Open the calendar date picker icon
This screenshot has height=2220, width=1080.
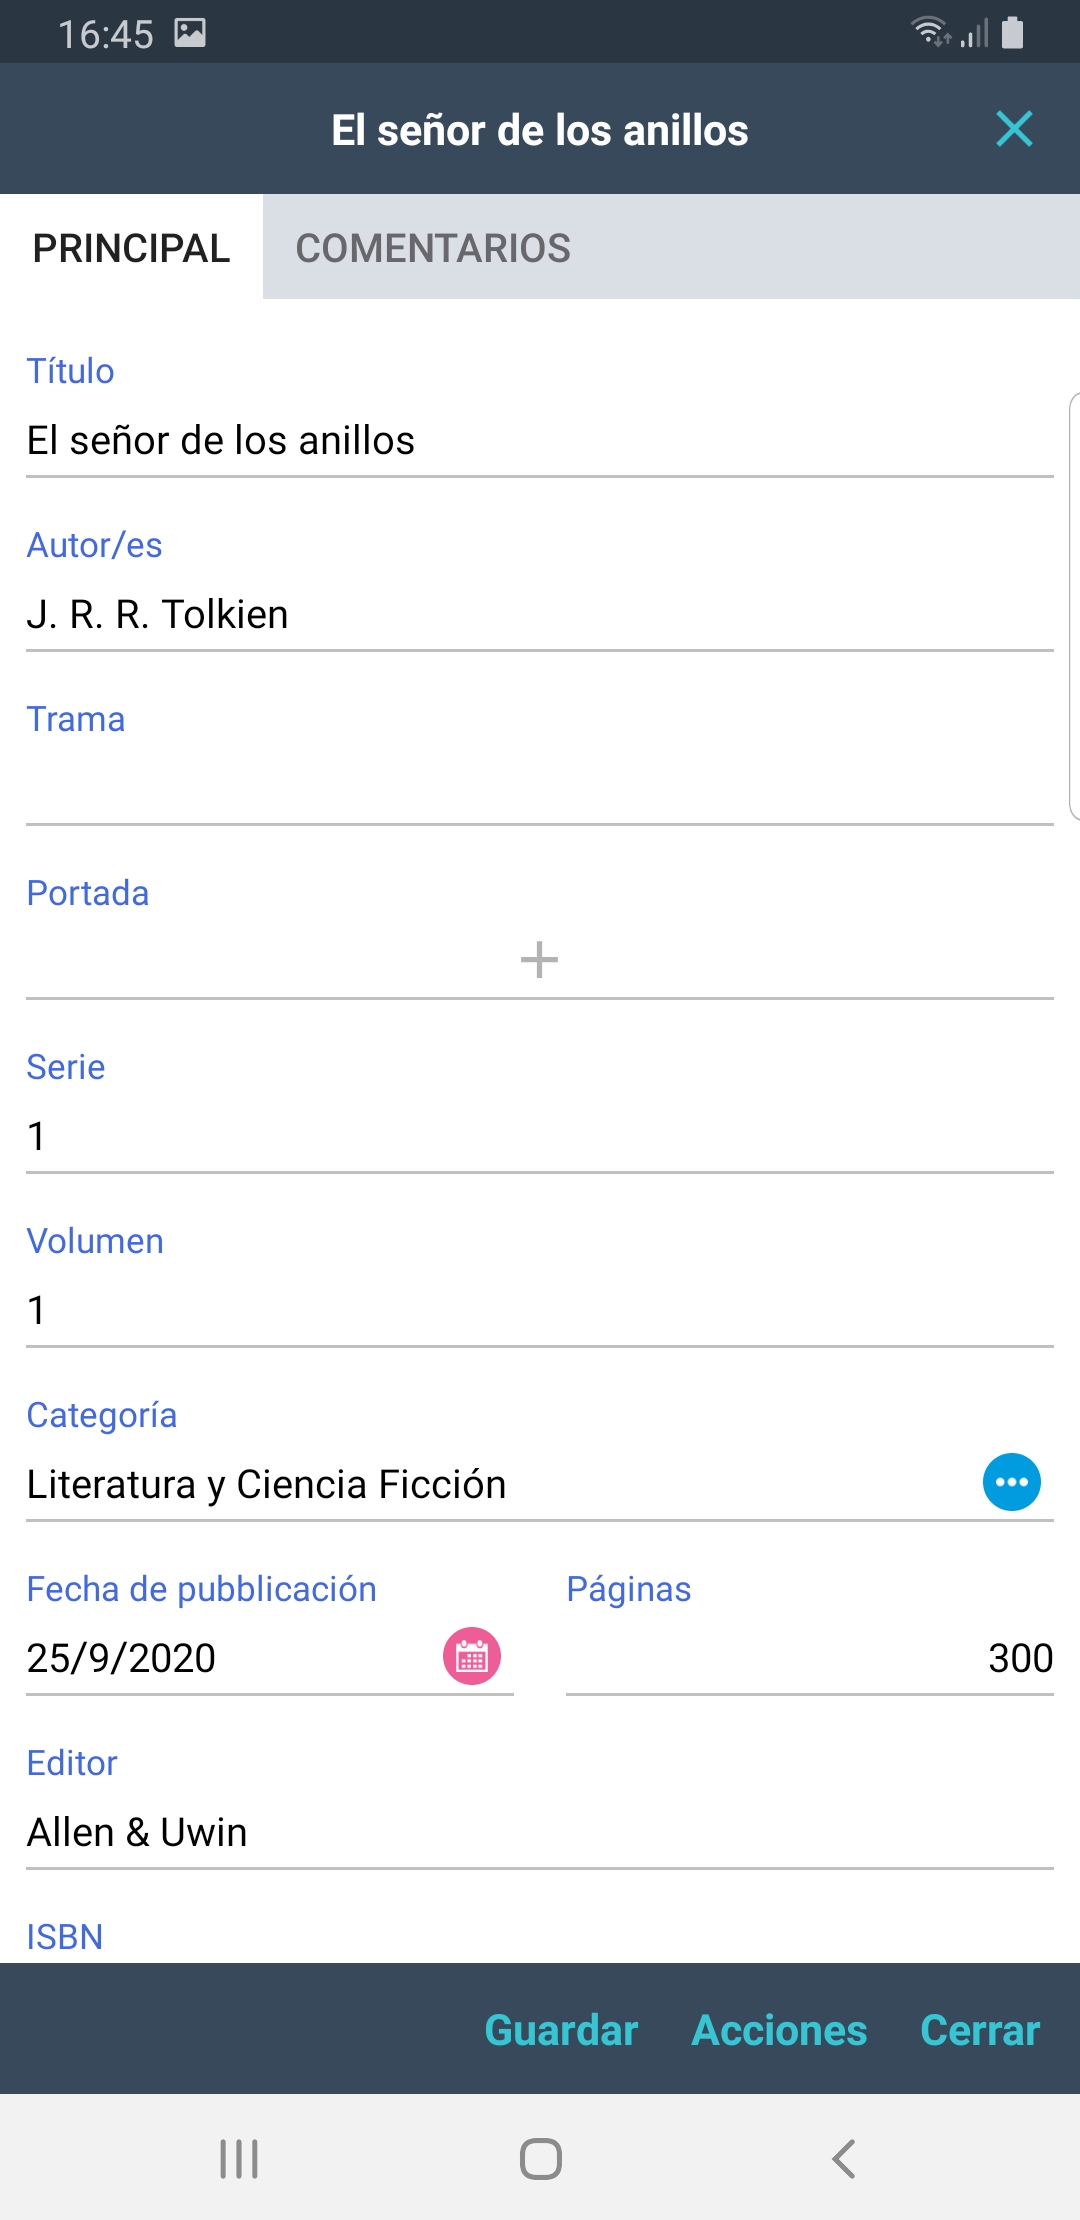click(x=472, y=1657)
